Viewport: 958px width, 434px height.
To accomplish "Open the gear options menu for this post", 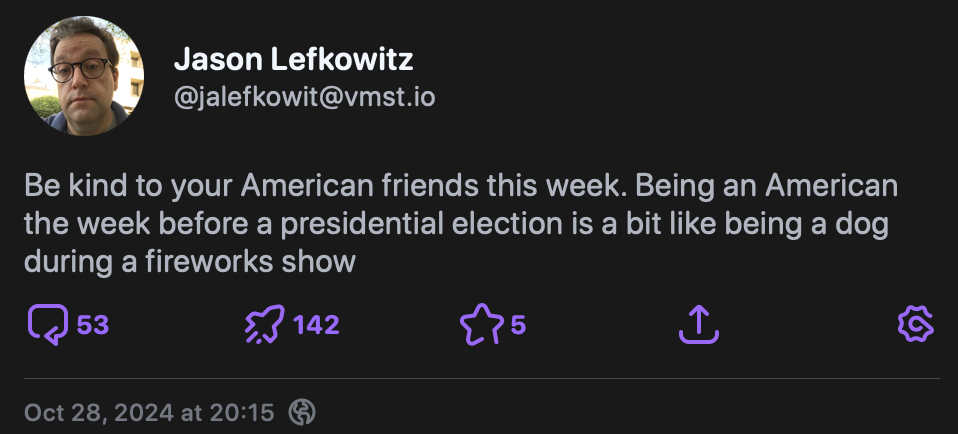I will coord(915,325).
